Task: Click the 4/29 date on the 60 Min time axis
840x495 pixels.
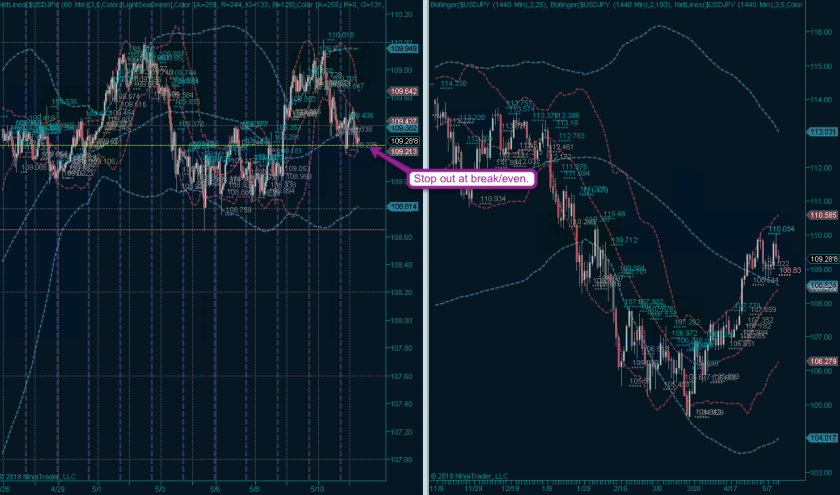Action: 58,489
